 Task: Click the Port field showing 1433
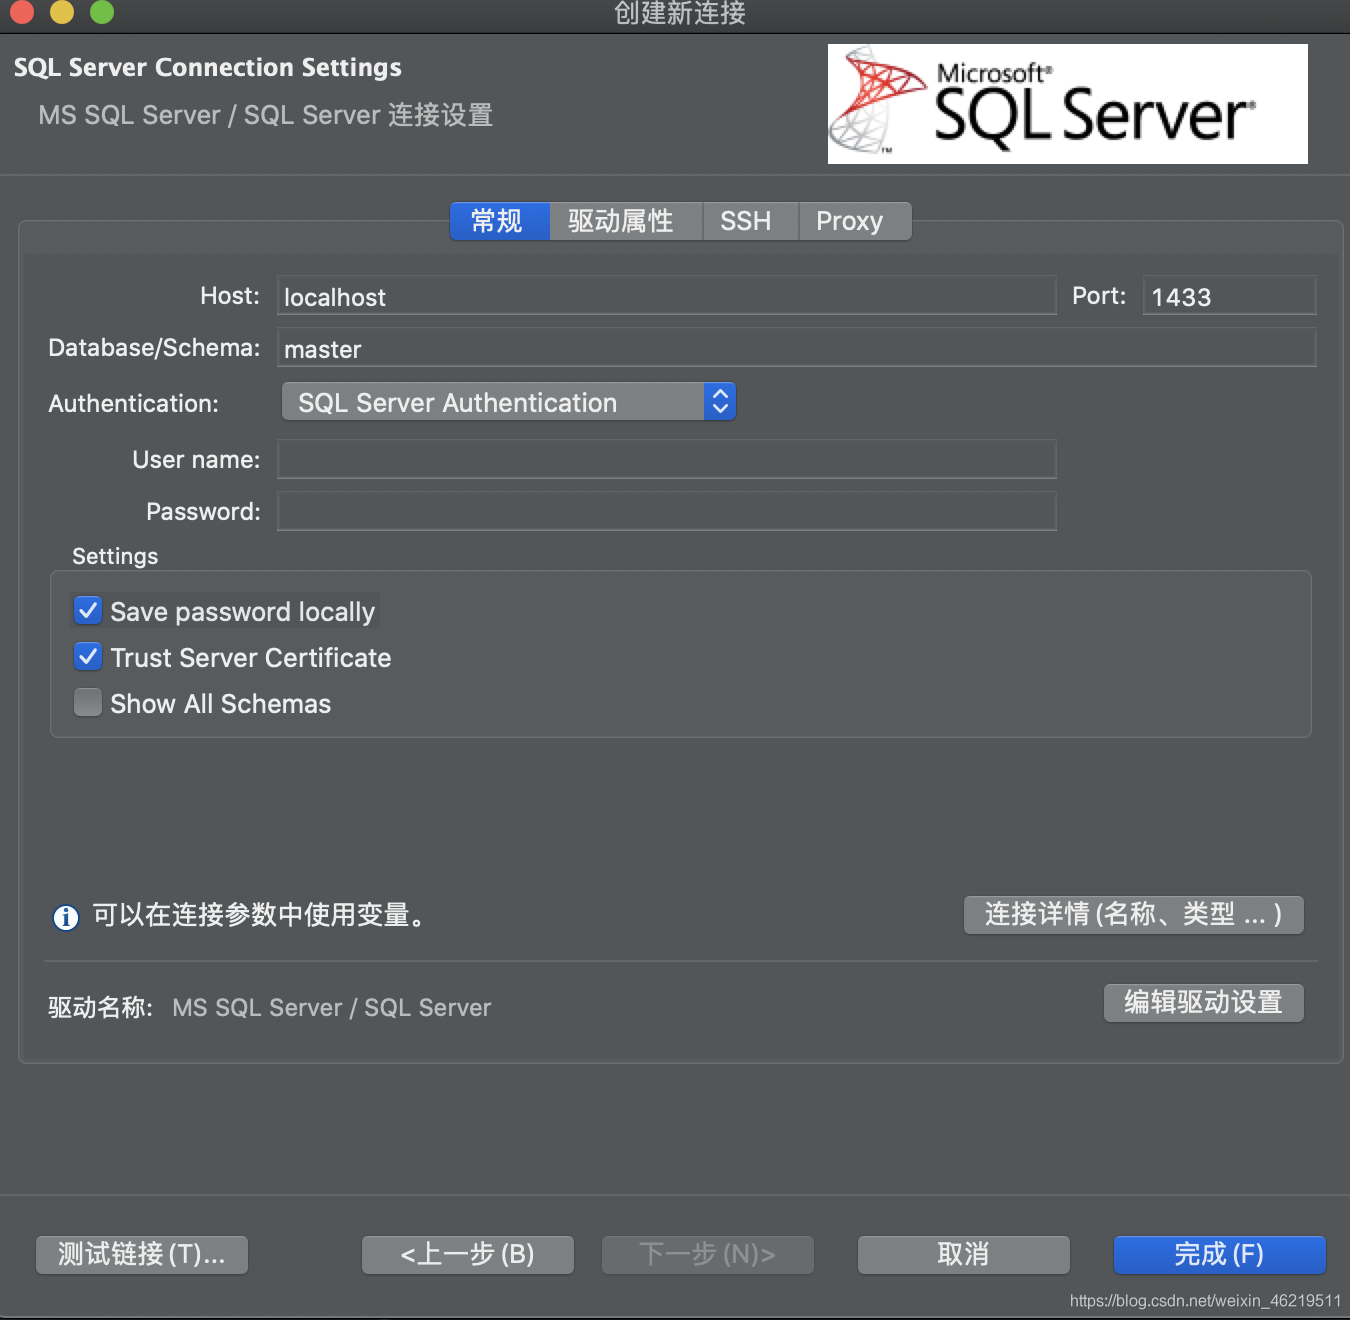coord(1229,296)
